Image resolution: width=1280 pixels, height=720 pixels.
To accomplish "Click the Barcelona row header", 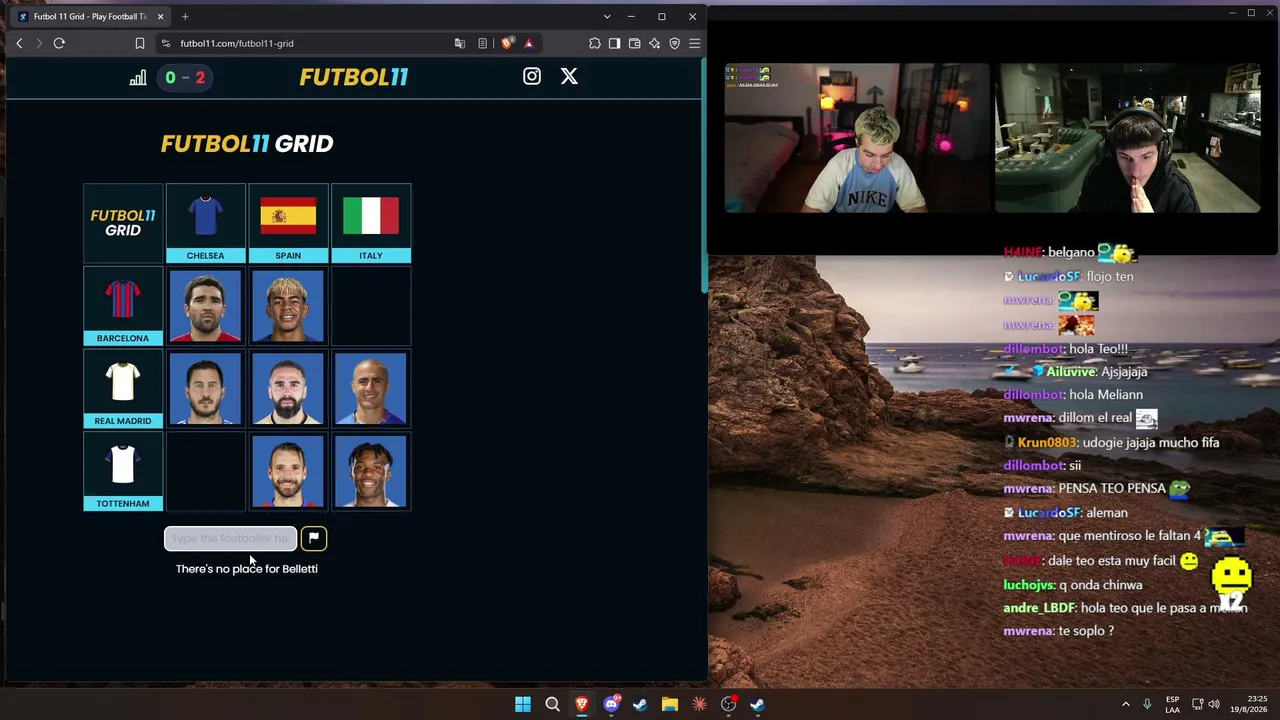I will click(x=123, y=306).
